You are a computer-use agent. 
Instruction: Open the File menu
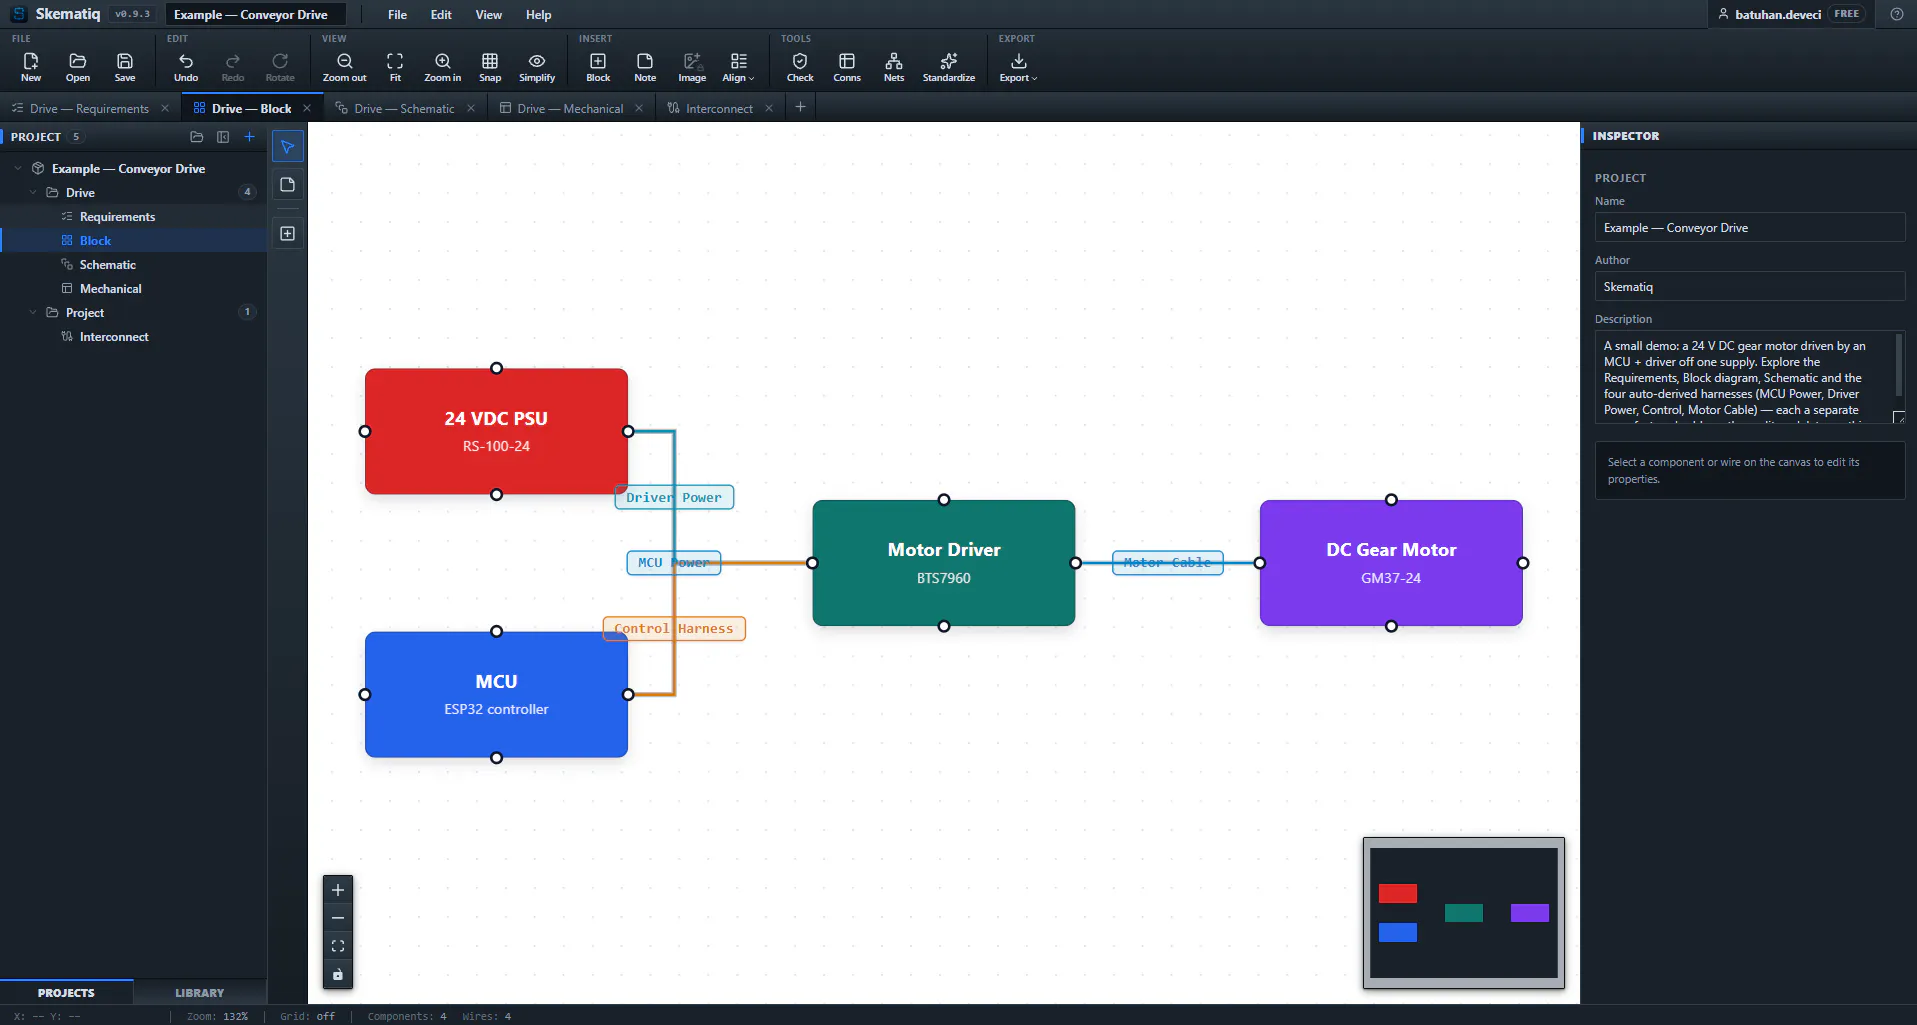click(397, 15)
